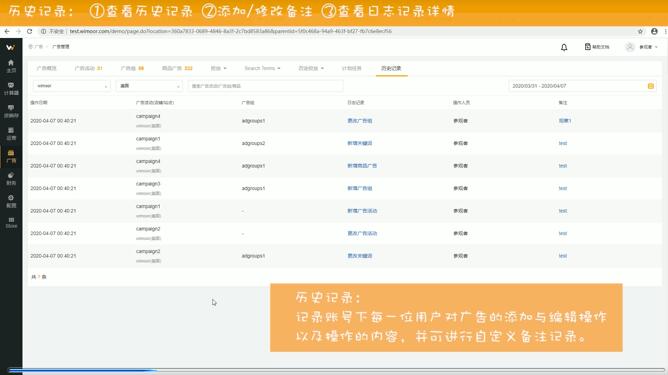The width and height of the screenshot is (668, 375).
Task: Bookmark page with browser star icon
Action: (x=640, y=31)
